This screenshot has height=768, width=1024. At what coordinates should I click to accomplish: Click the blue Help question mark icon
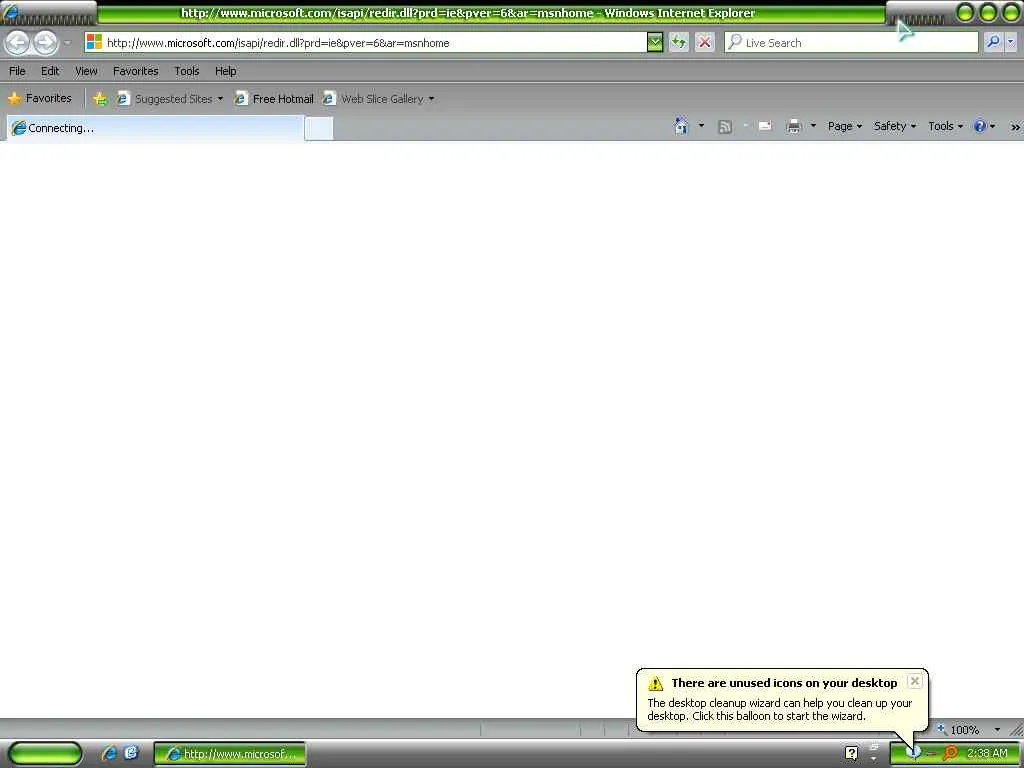[x=980, y=126]
